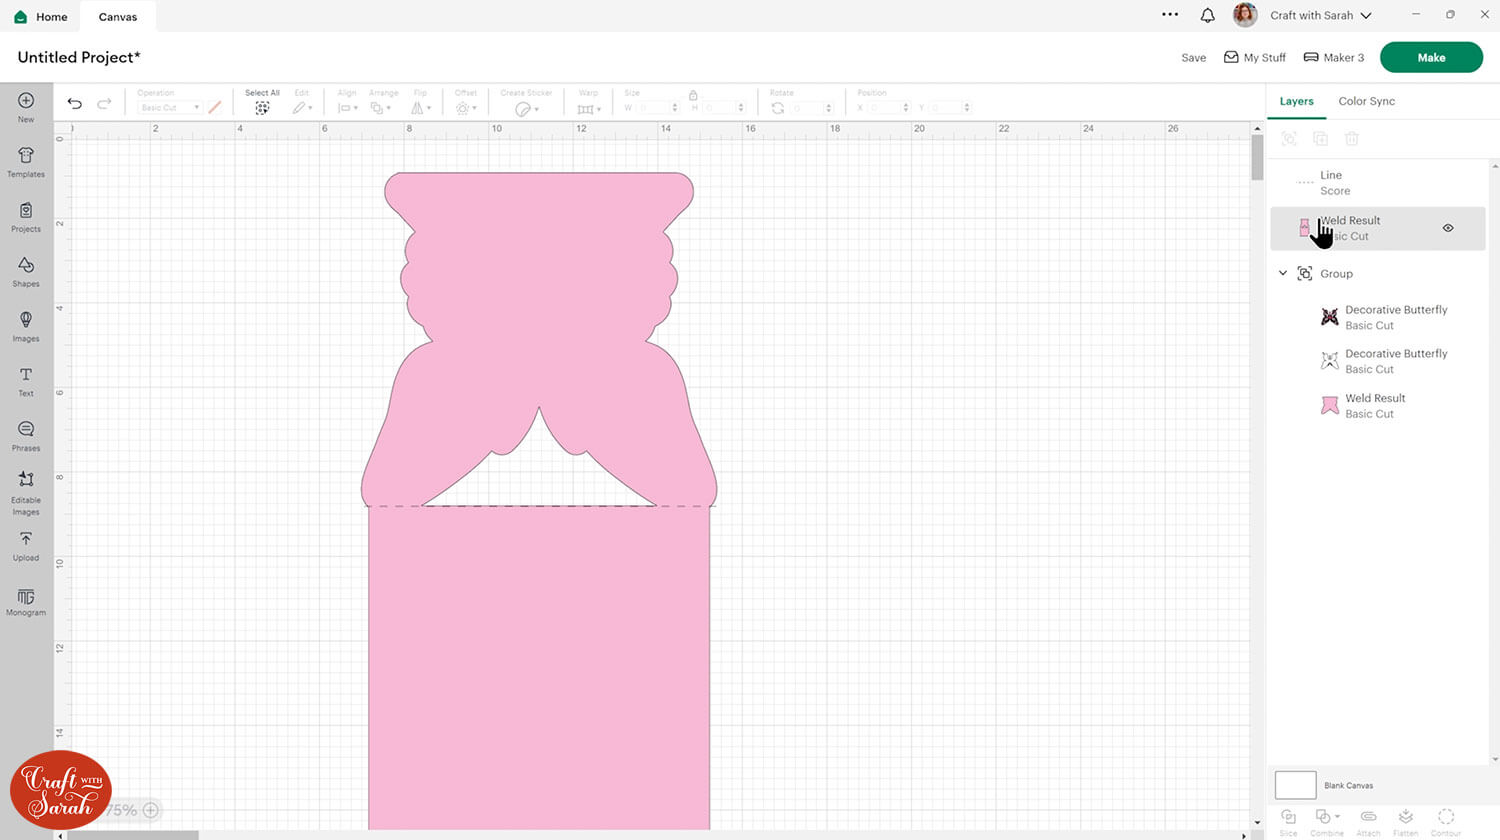This screenshot has width=1500, height=840.
Task: Click the Blank Canvas color swatch
Action: pos(1295,785)
